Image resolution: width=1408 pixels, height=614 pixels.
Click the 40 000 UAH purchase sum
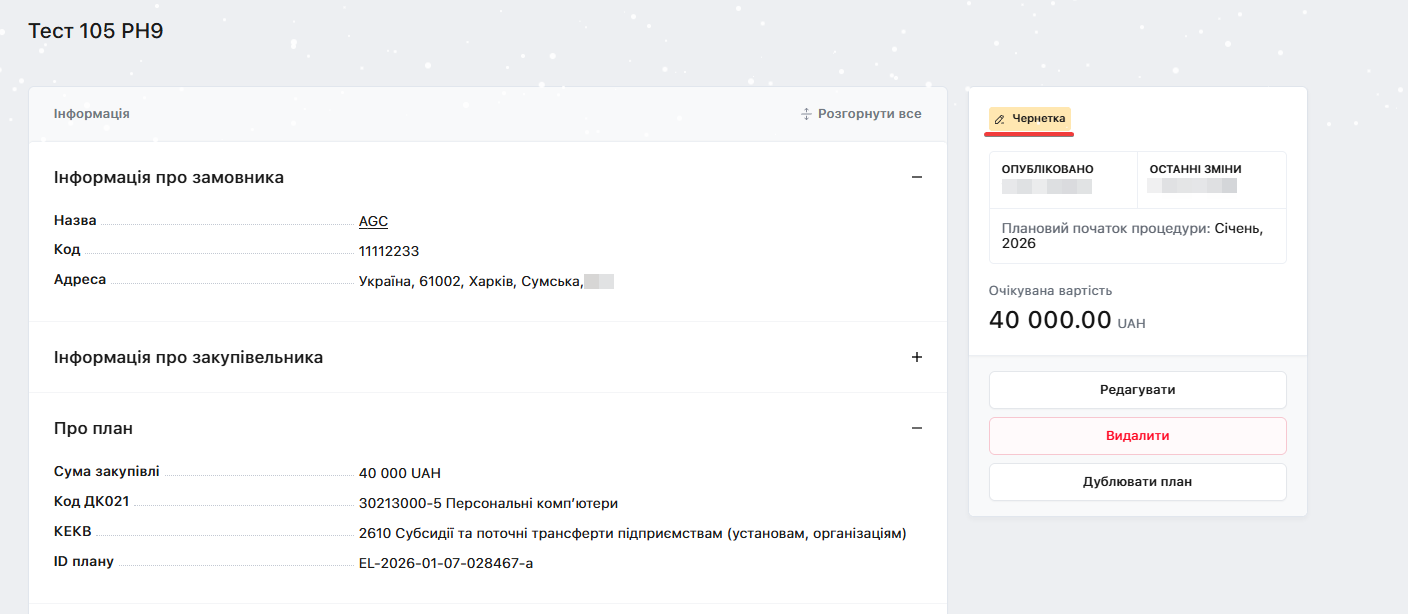click(400, 473)
